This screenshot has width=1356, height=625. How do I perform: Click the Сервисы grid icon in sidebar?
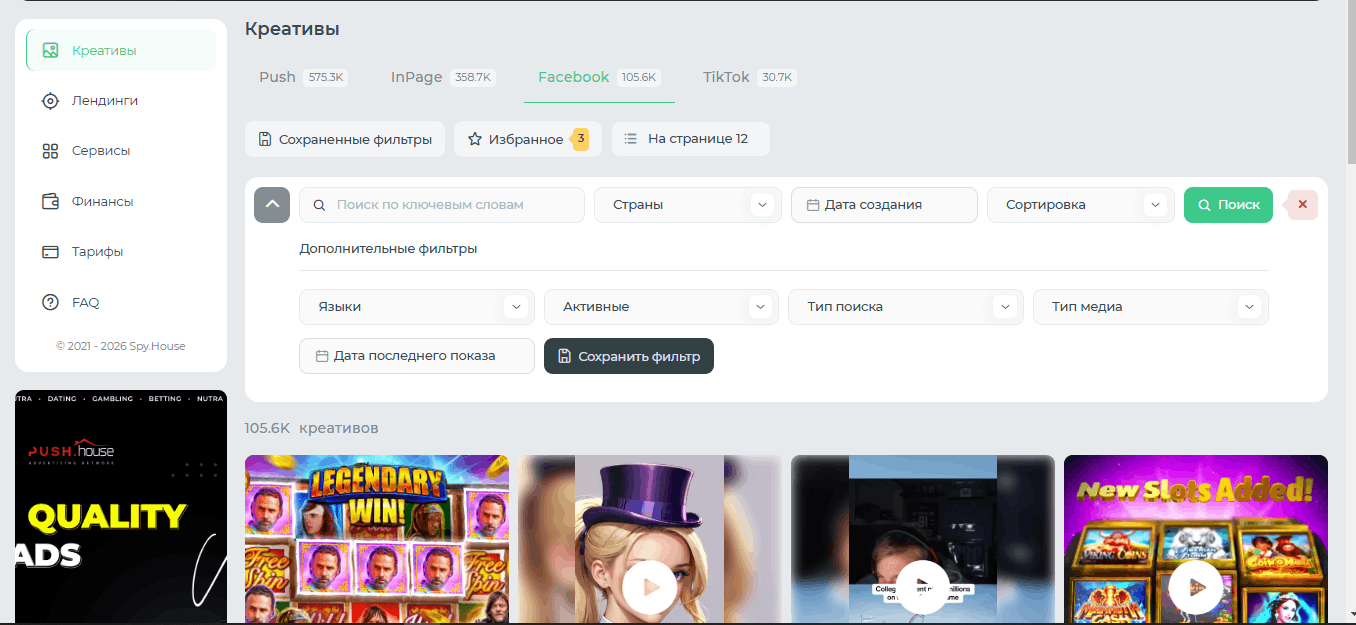tap(50, 151)
